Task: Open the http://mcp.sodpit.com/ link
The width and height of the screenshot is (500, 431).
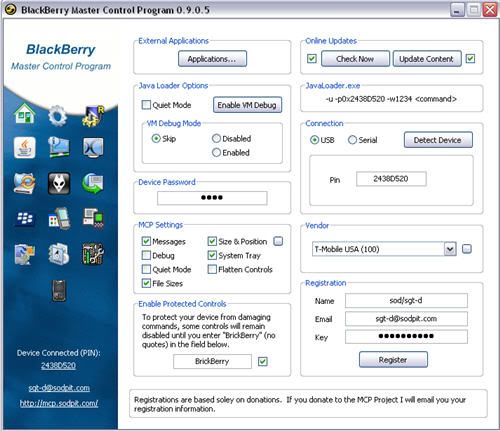Action: pyautogui.click(x=59, y=403)
